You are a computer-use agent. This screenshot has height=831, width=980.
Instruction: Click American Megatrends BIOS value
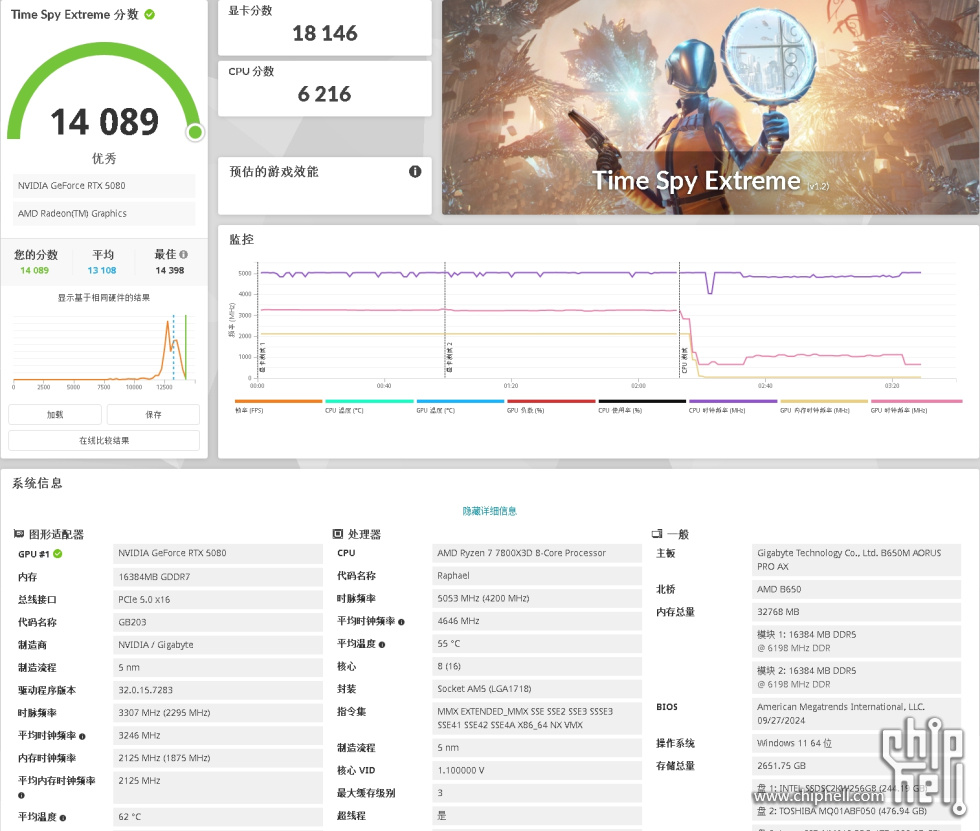coord(856,714)
